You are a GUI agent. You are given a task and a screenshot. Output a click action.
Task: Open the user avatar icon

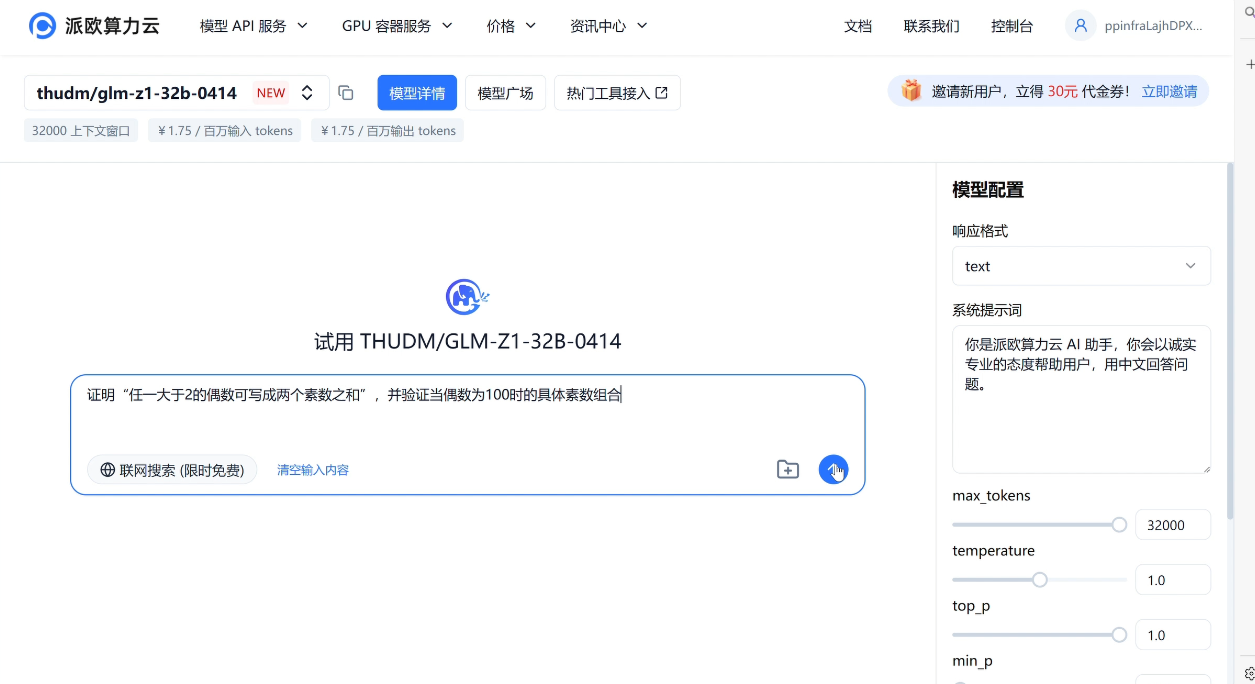[1080, 26]
